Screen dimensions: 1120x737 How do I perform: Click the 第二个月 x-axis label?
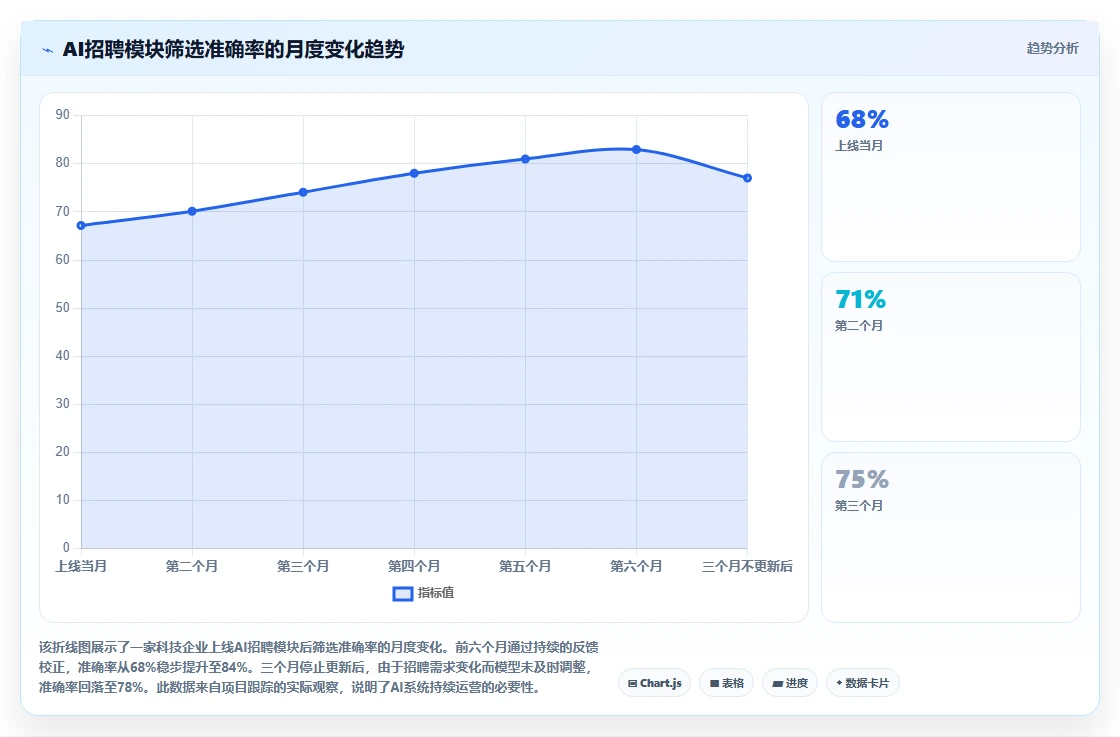192,566
